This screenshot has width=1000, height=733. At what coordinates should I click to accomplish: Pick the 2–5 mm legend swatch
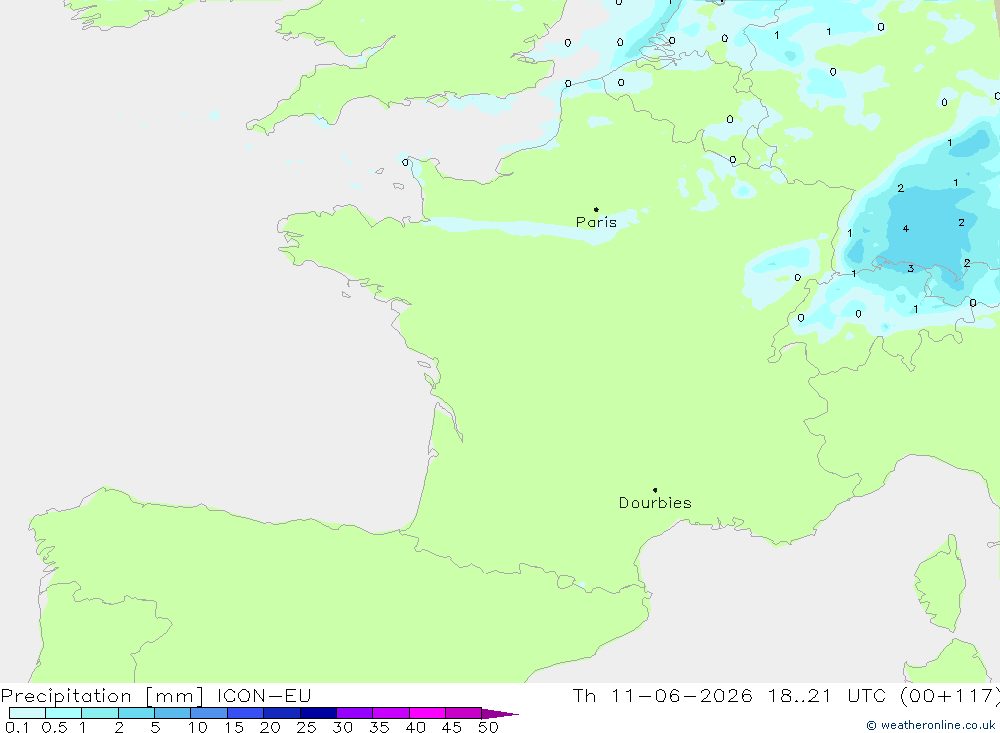(136, 713)
